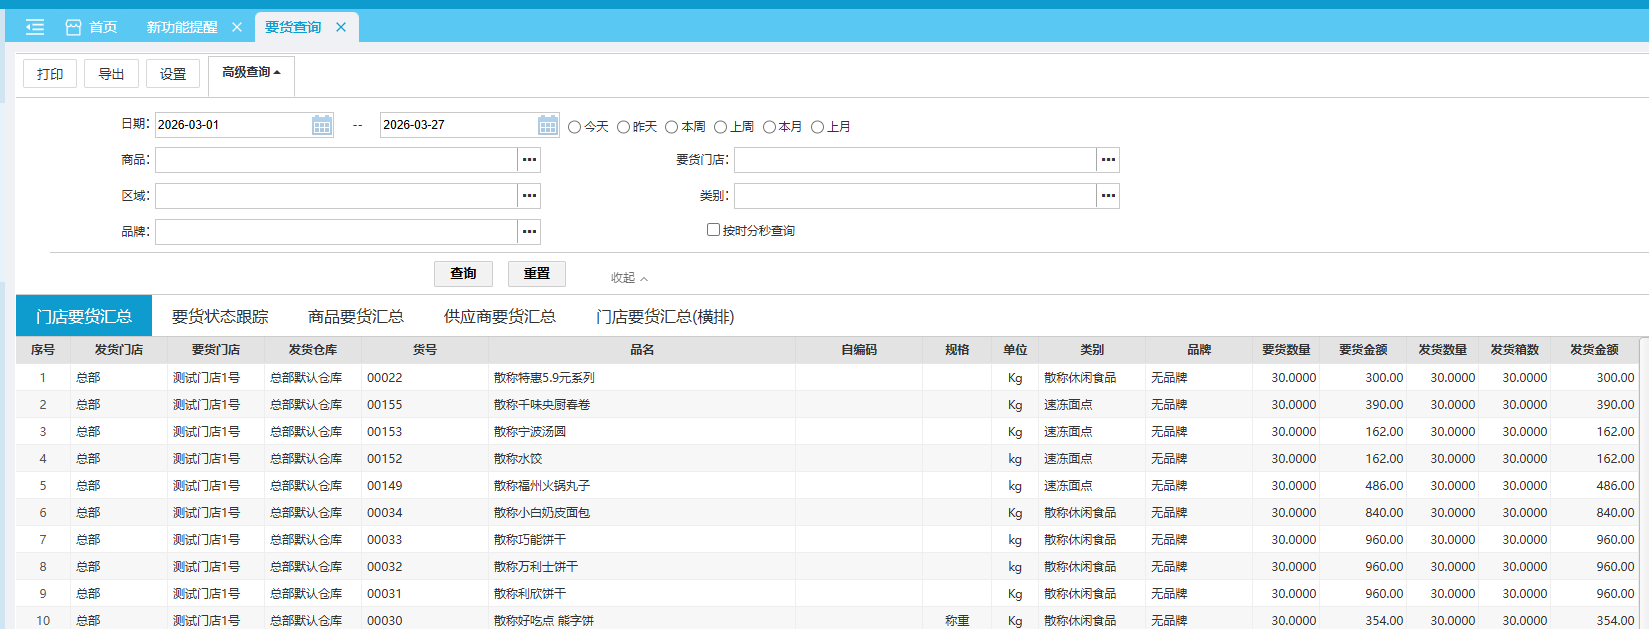Collapse the 高级查询 panel

coord(251,73)
